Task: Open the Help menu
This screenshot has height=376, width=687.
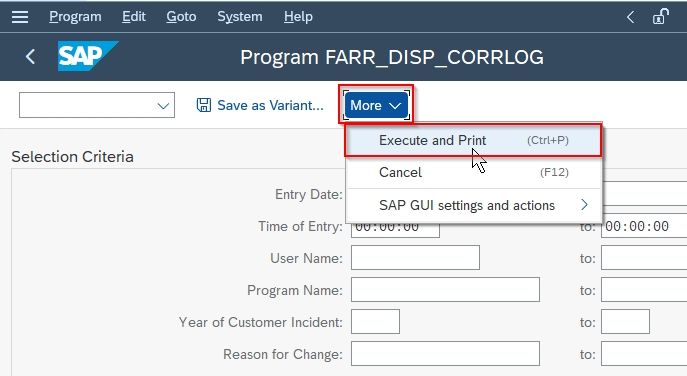Action: tap(298, 17)
